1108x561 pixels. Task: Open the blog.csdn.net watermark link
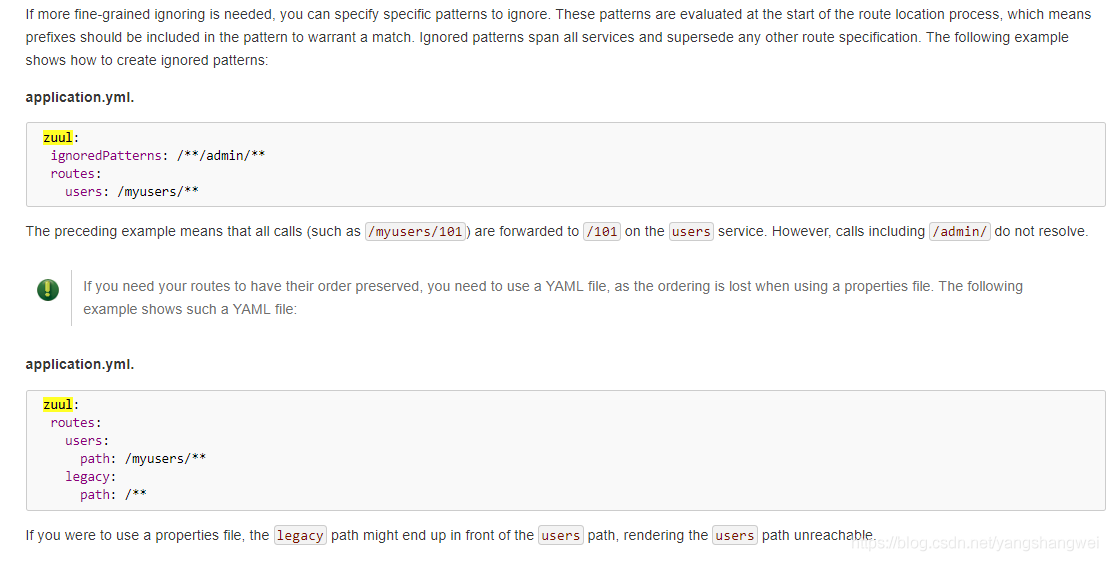(973, 542)
